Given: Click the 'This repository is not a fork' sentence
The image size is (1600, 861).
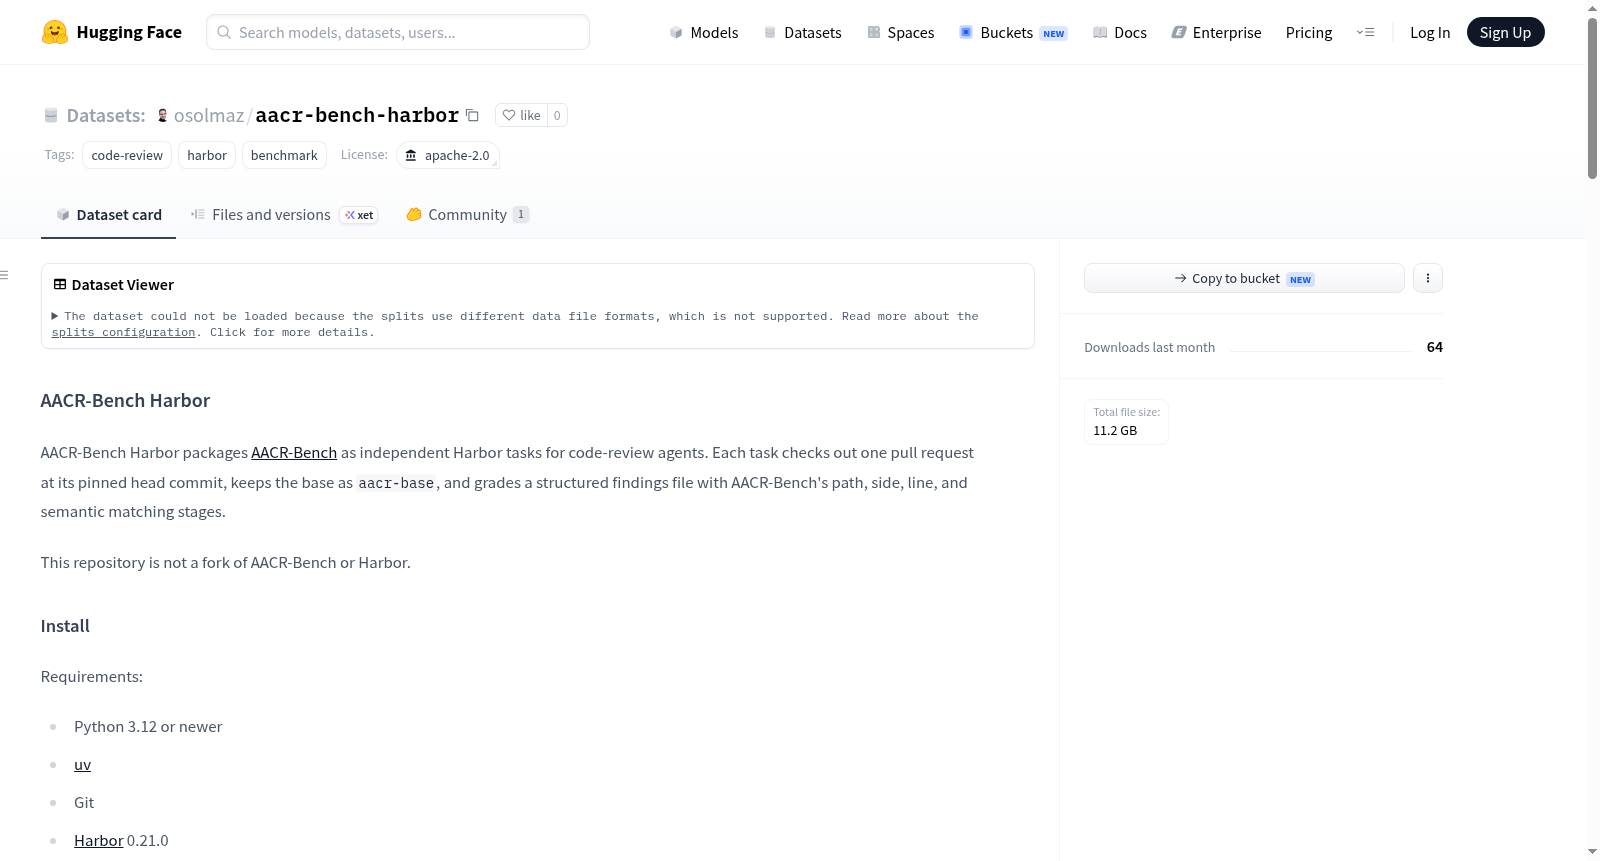Looking at the screenshot, I should point(226,563).
